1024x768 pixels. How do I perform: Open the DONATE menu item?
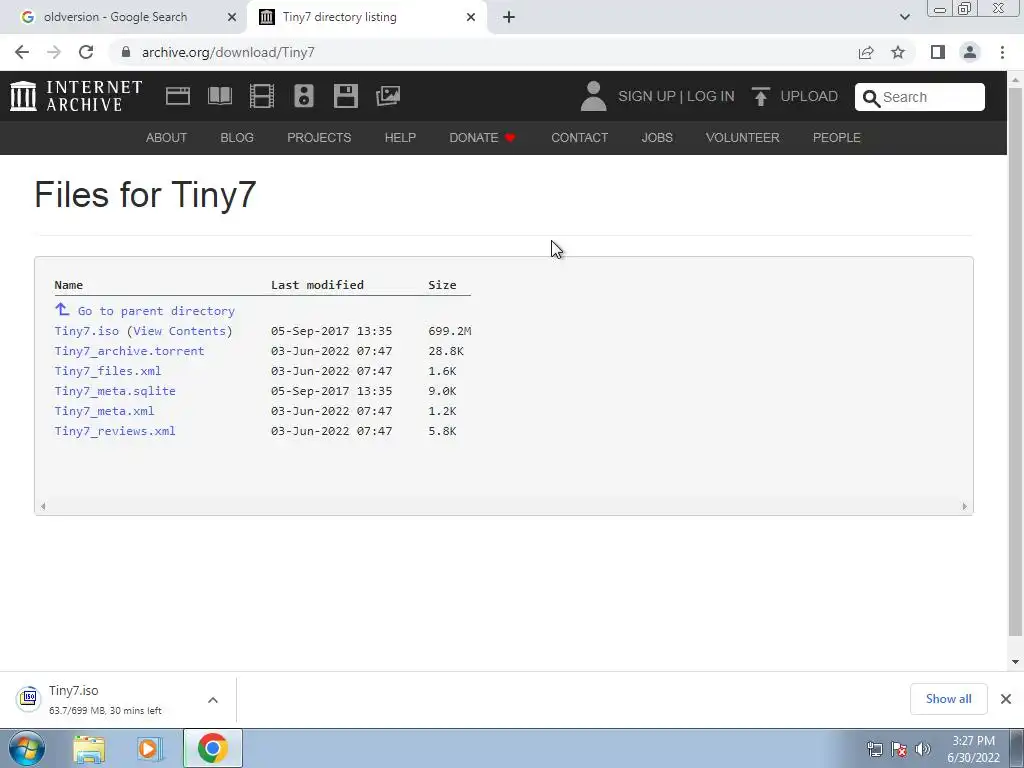click(482, 138)
